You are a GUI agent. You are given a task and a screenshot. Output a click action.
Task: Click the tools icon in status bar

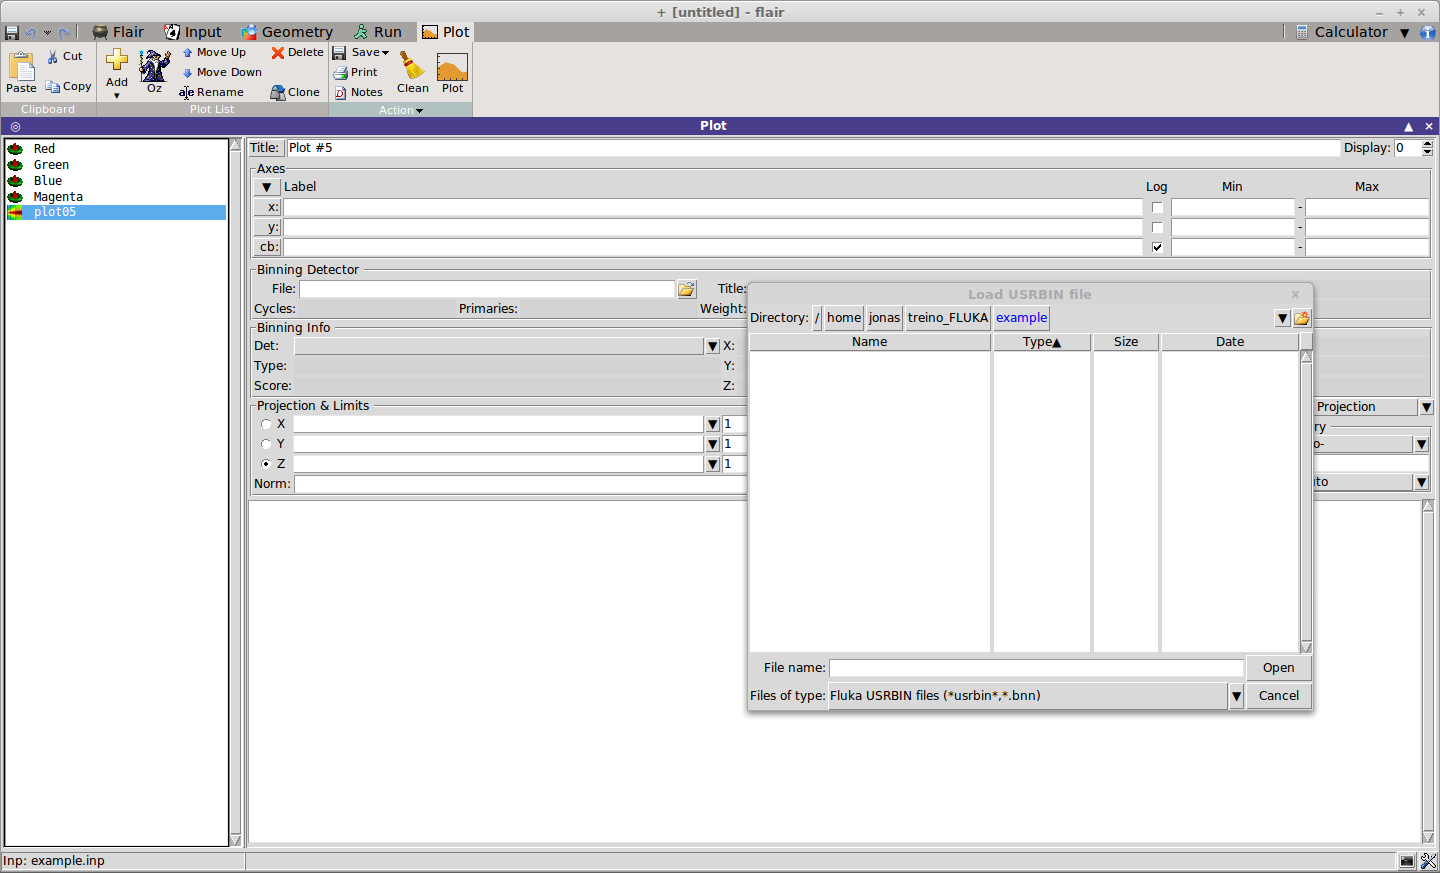1428,861
